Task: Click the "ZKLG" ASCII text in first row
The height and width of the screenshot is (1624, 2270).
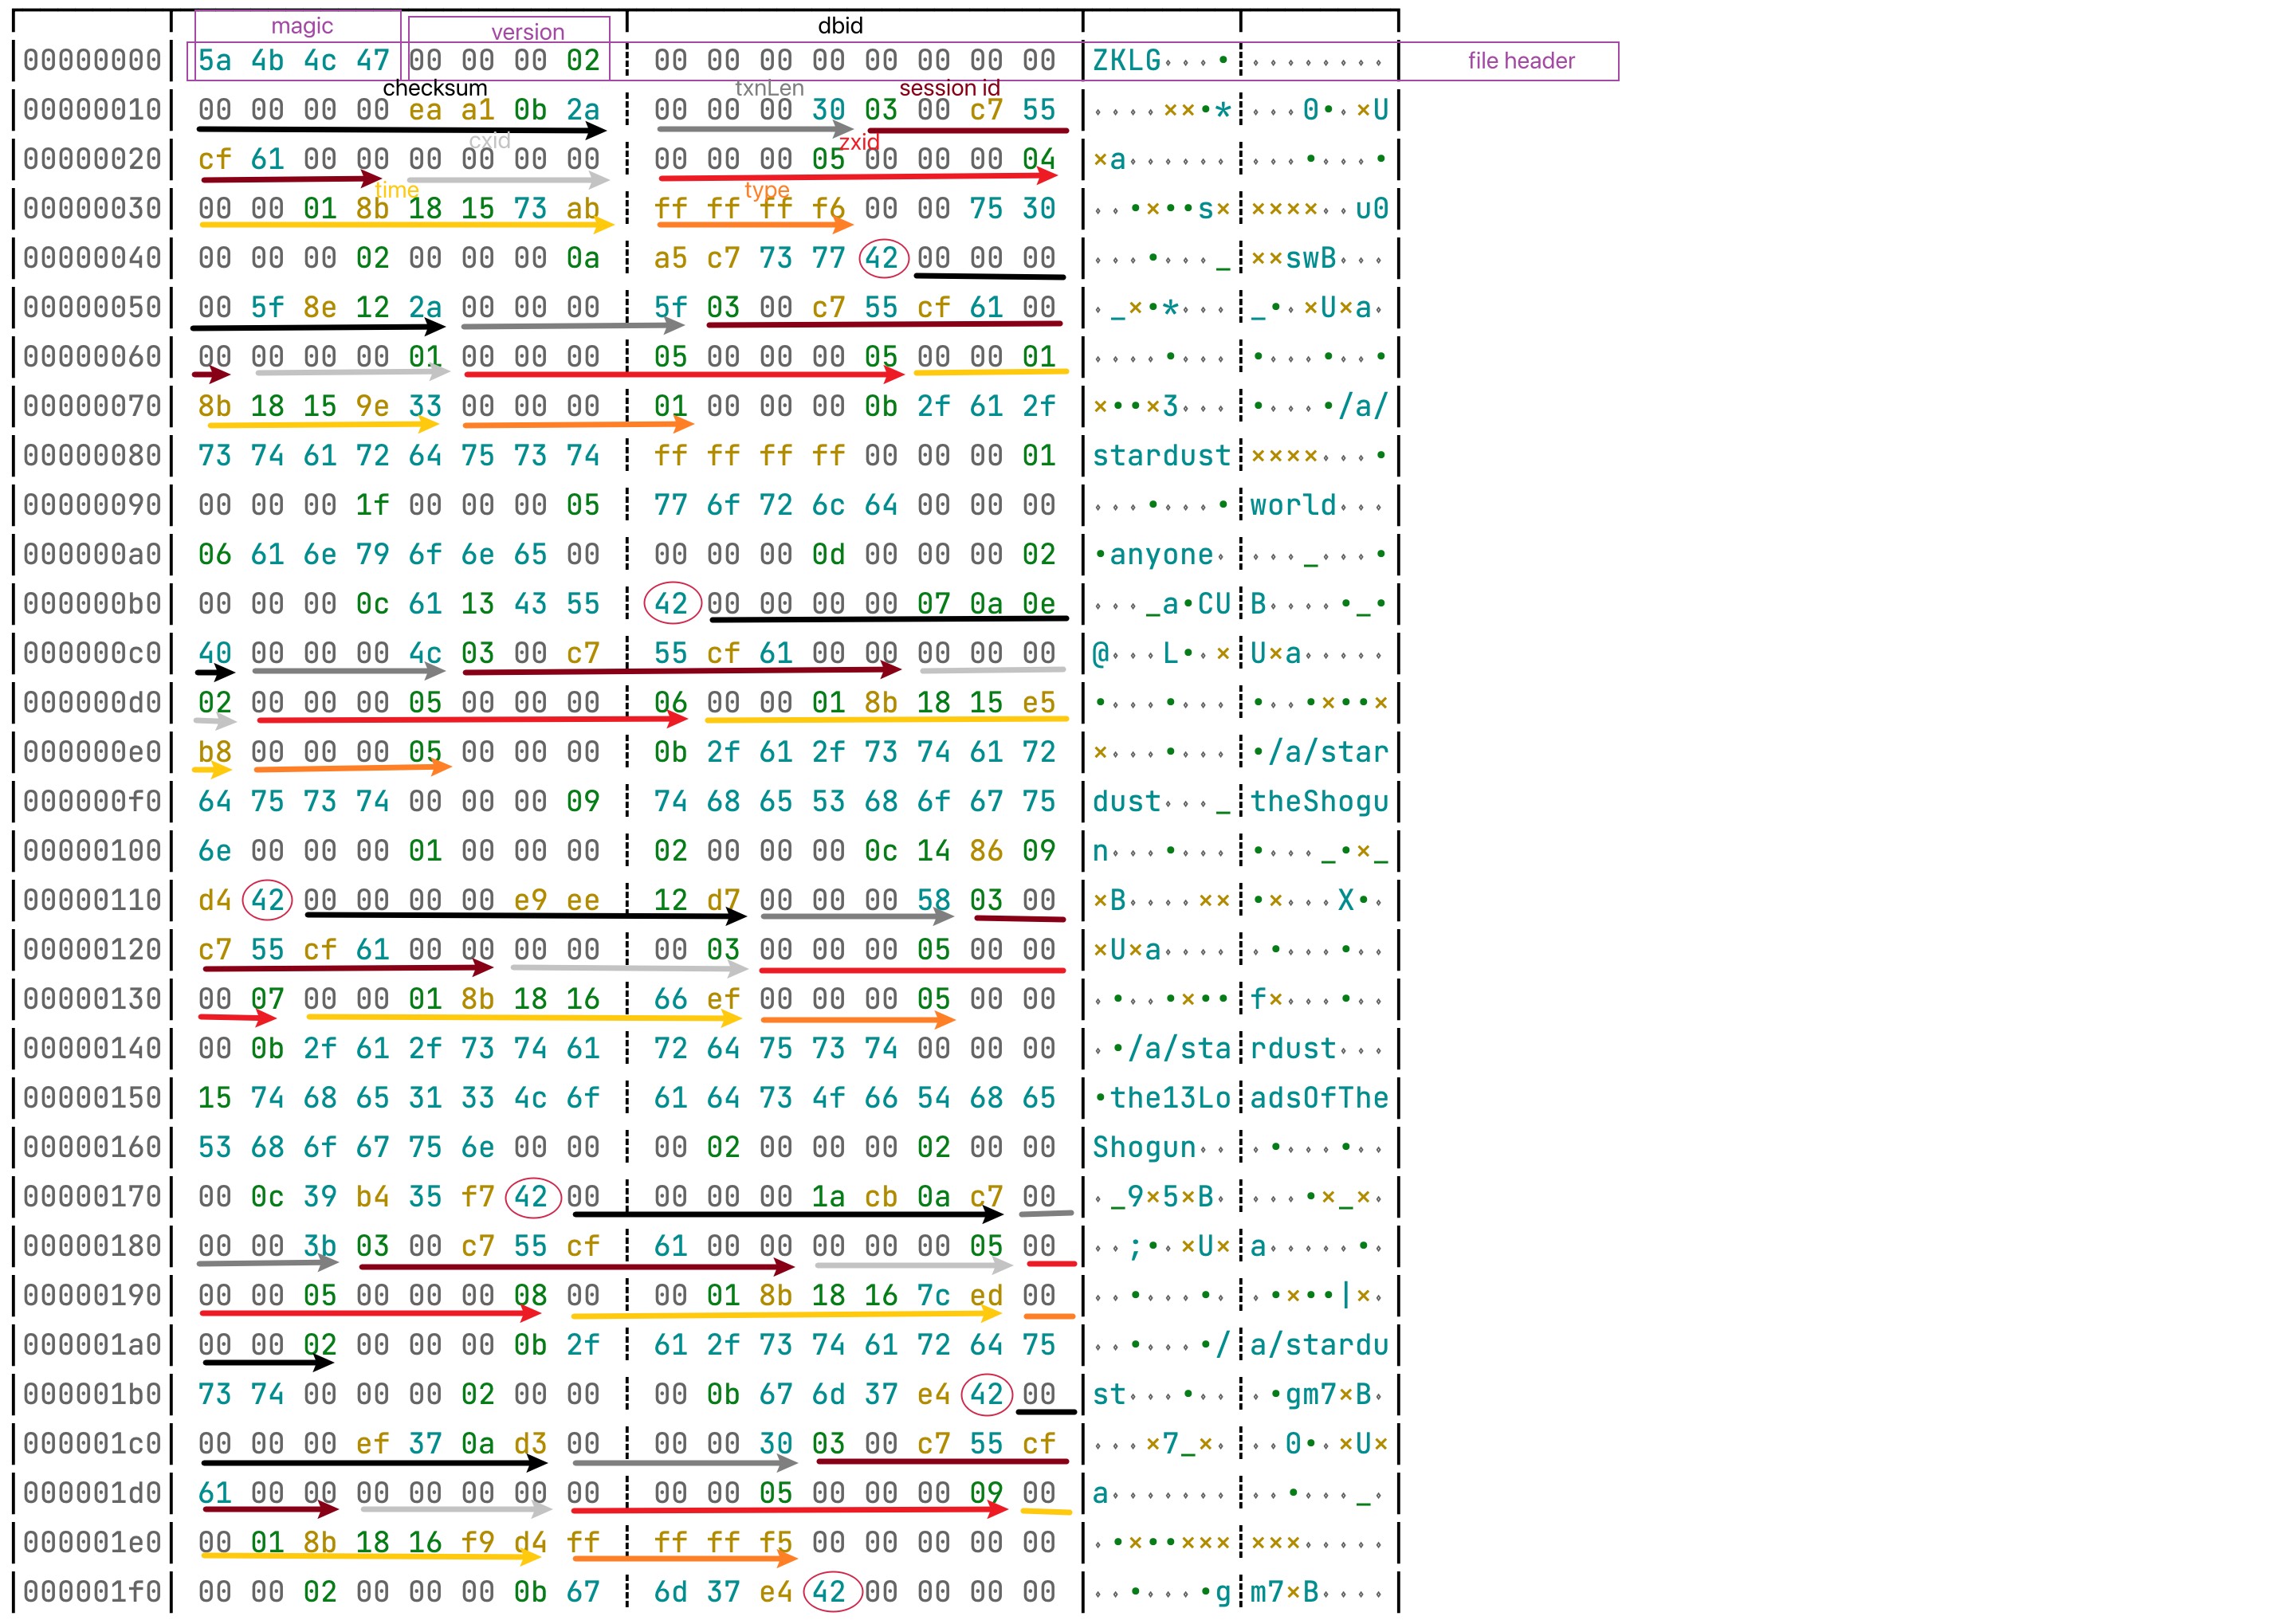Action: (x=1126, y=61)
